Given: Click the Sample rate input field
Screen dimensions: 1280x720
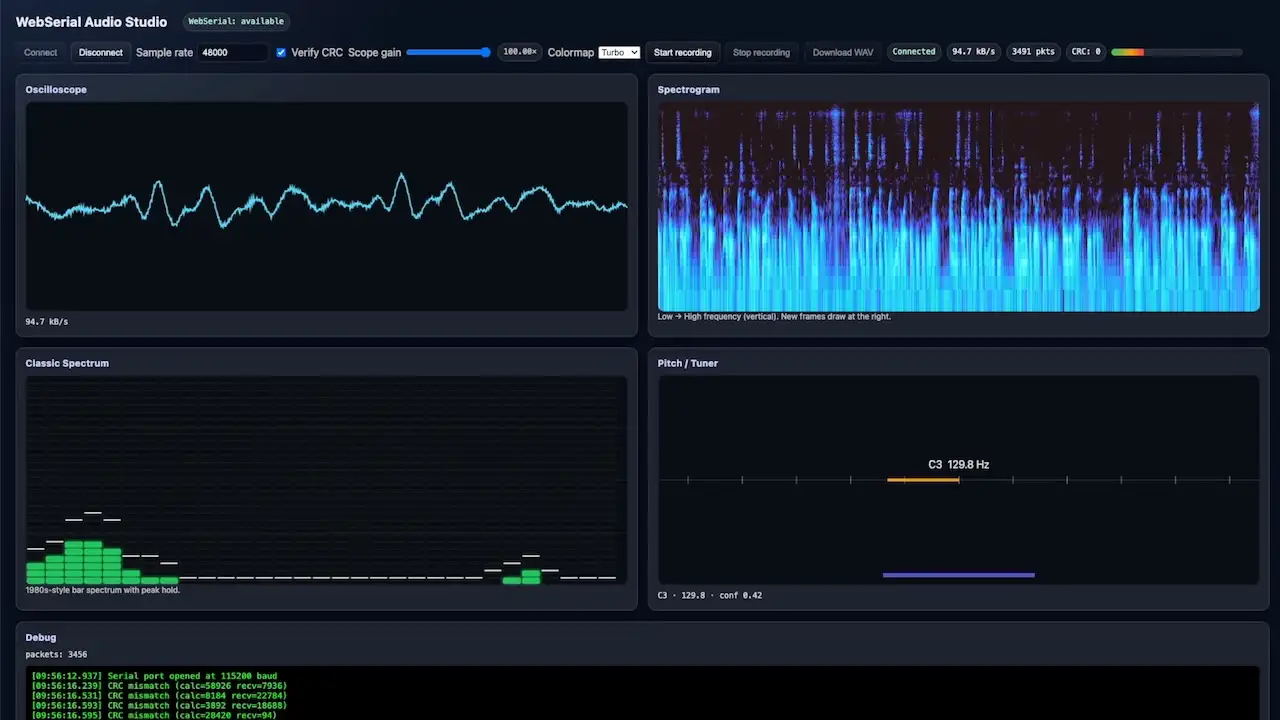Looking at the screenshot, I should click(x=232, y=52).
